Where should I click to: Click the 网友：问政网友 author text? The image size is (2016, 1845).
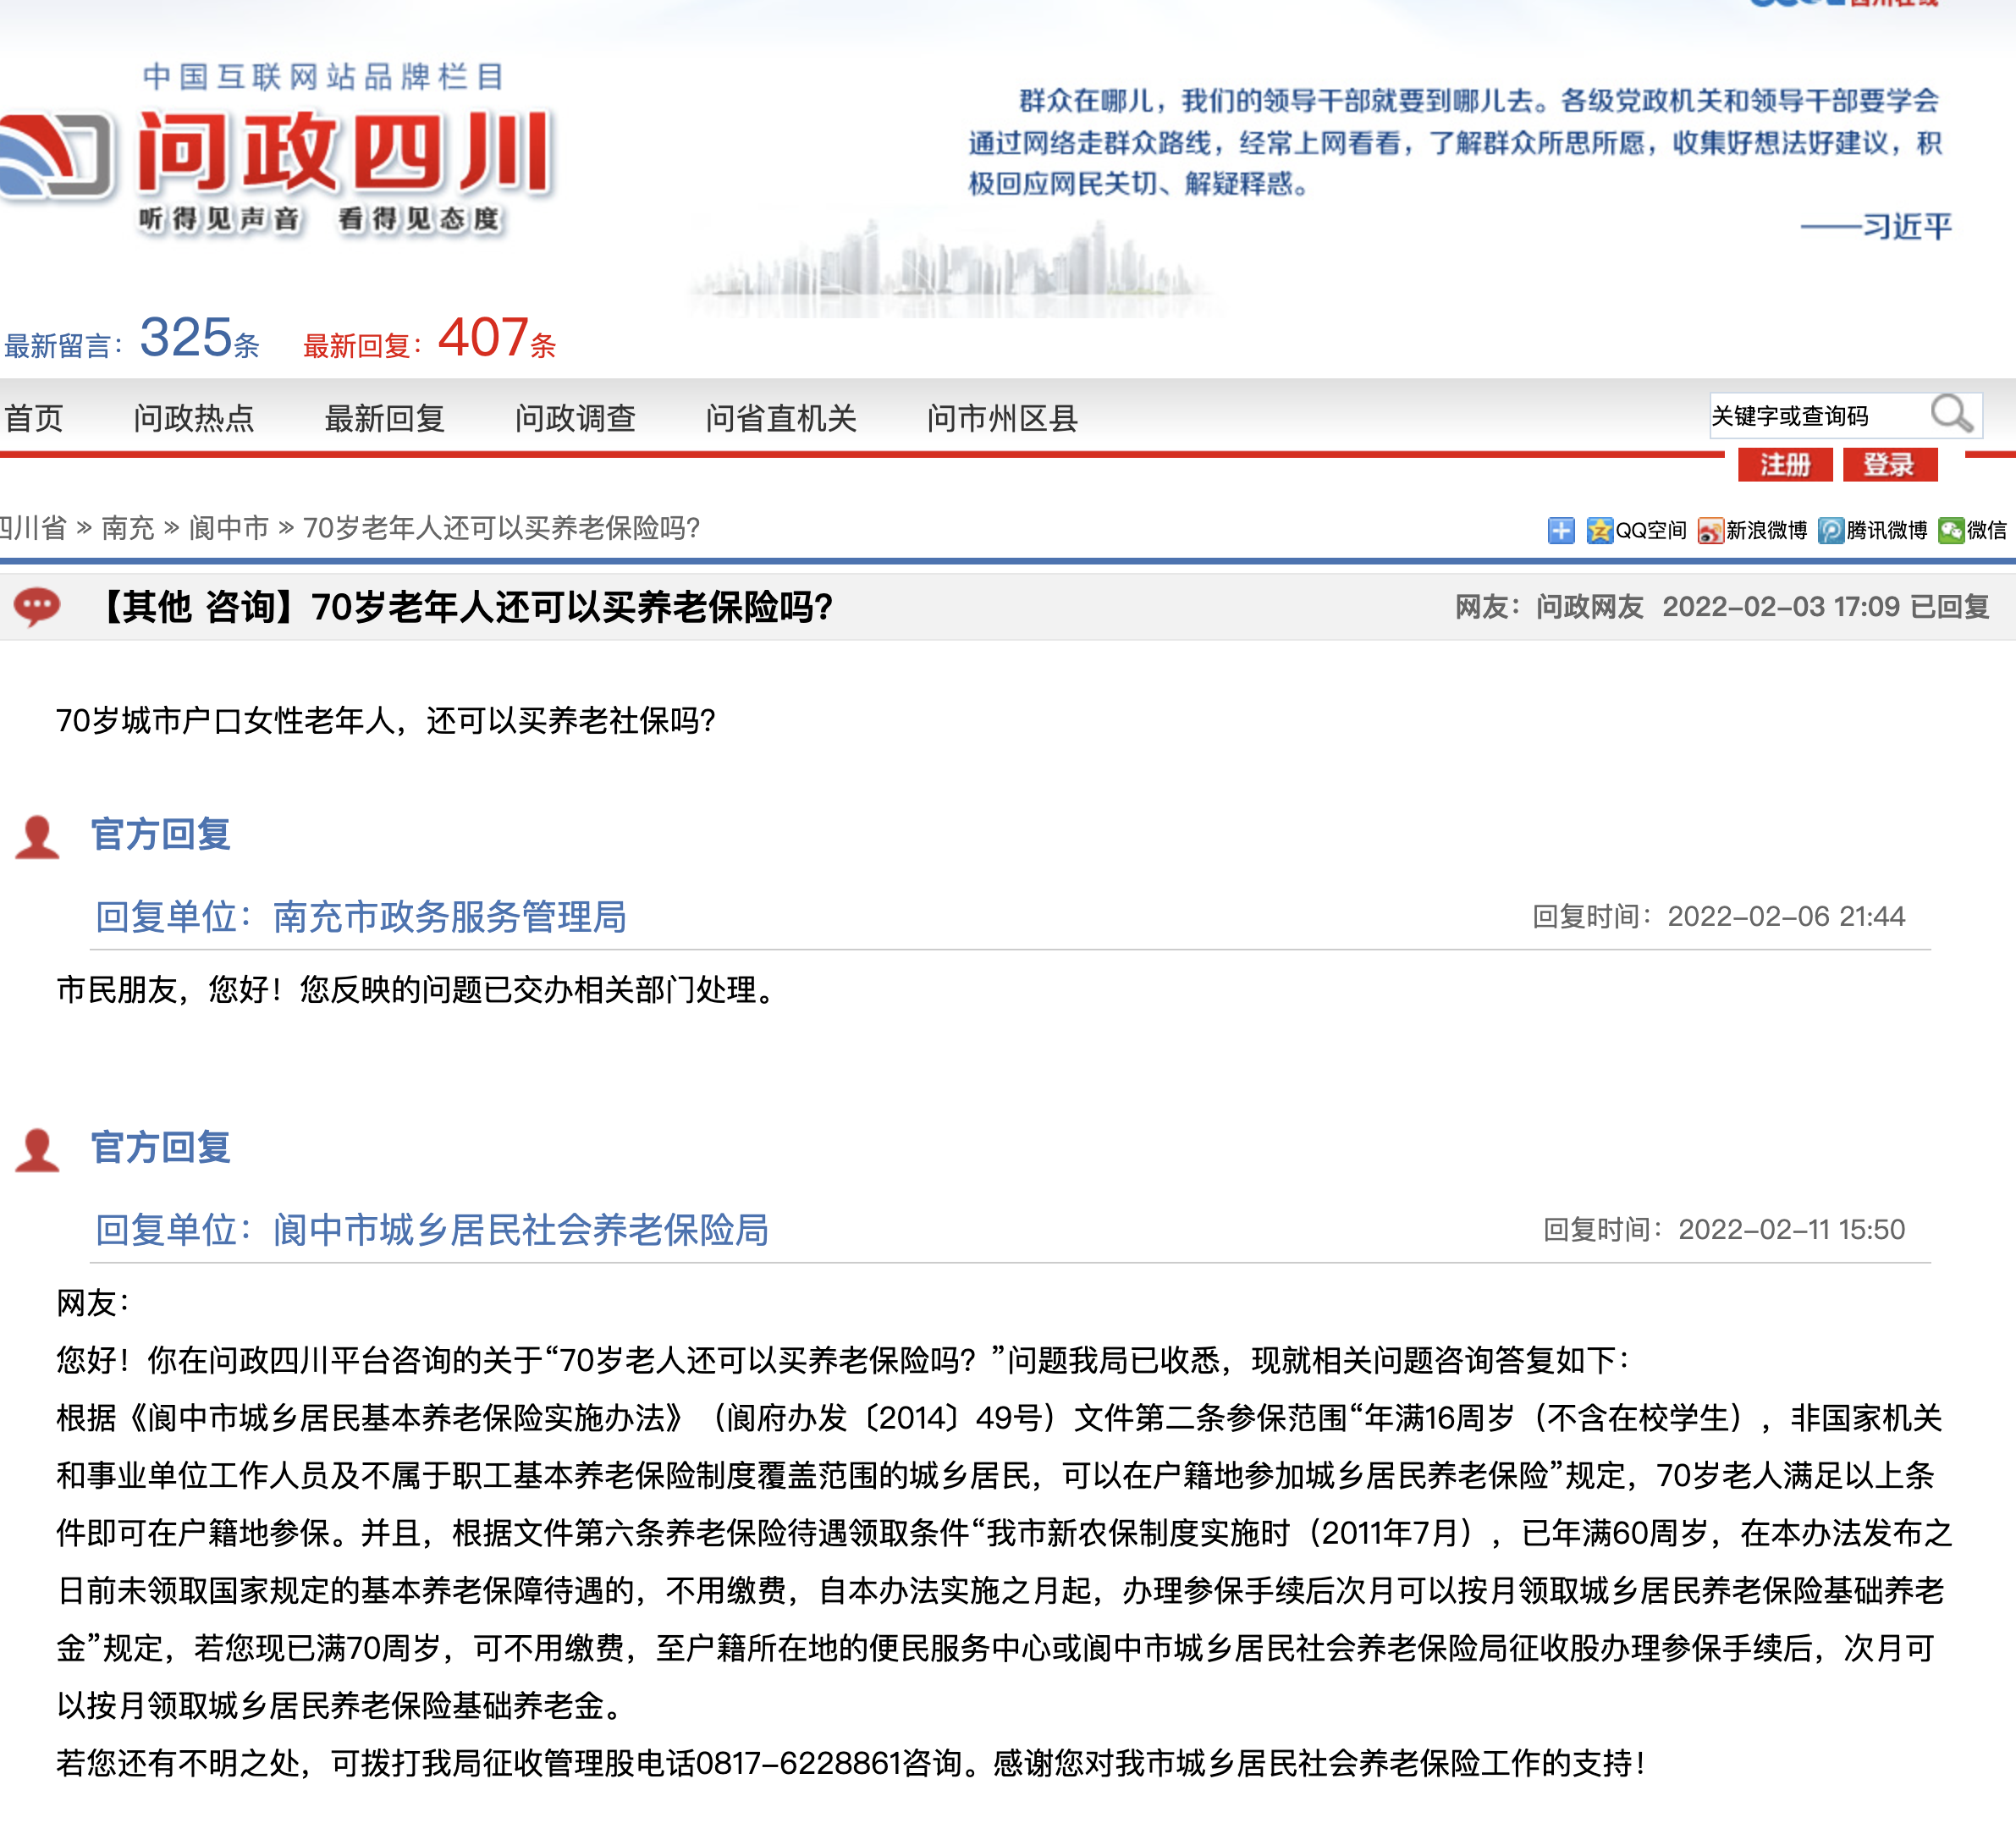1549,607
